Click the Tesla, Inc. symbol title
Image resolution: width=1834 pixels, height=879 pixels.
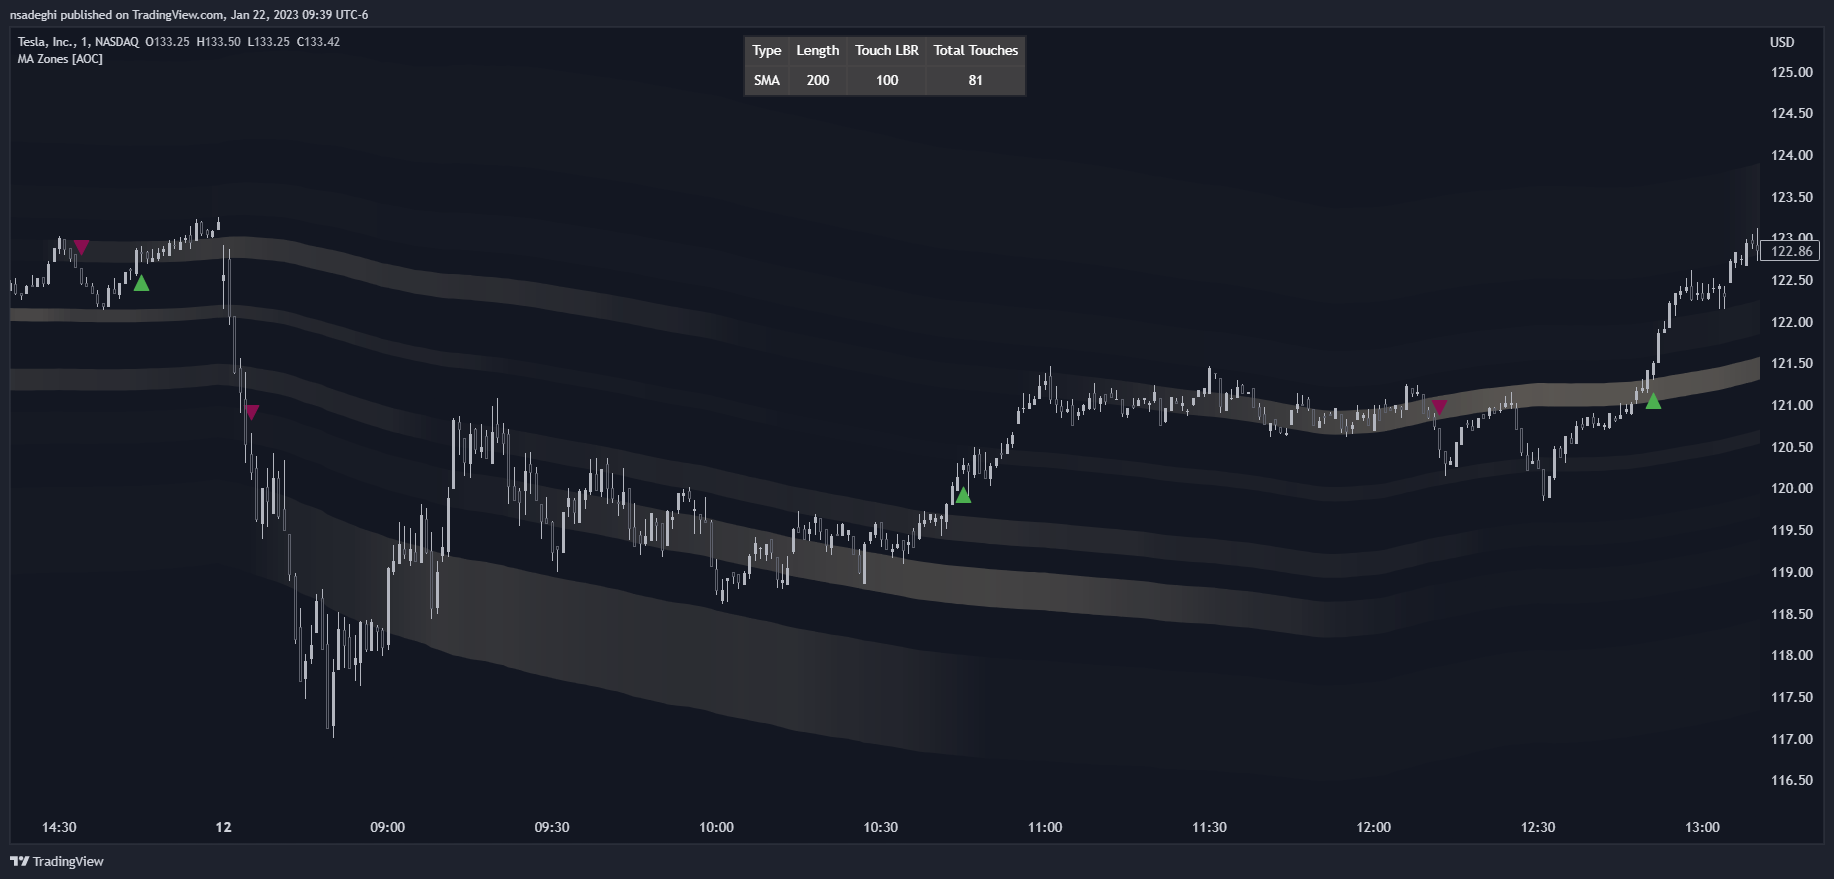[46, 42]
